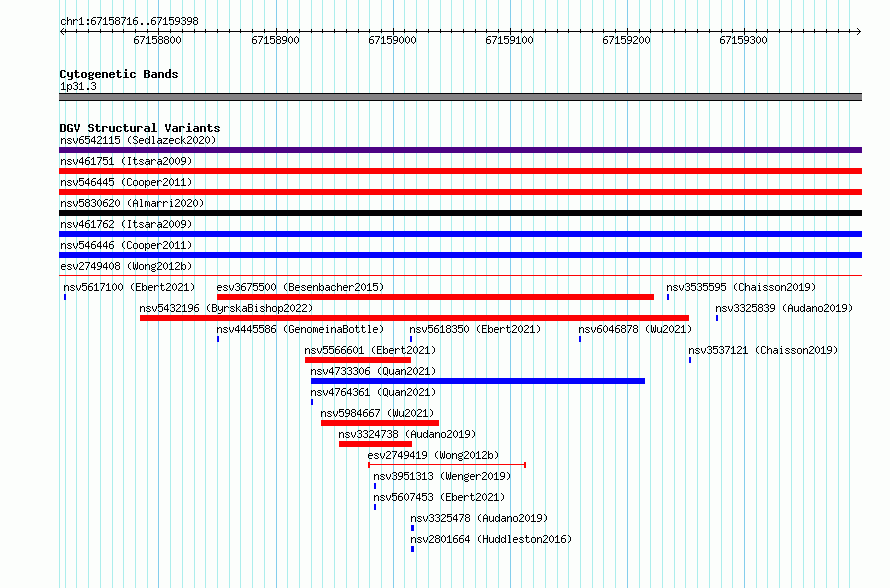
Task: Click nsv4733306 (Quan2021) label
Action: [373, 371]
